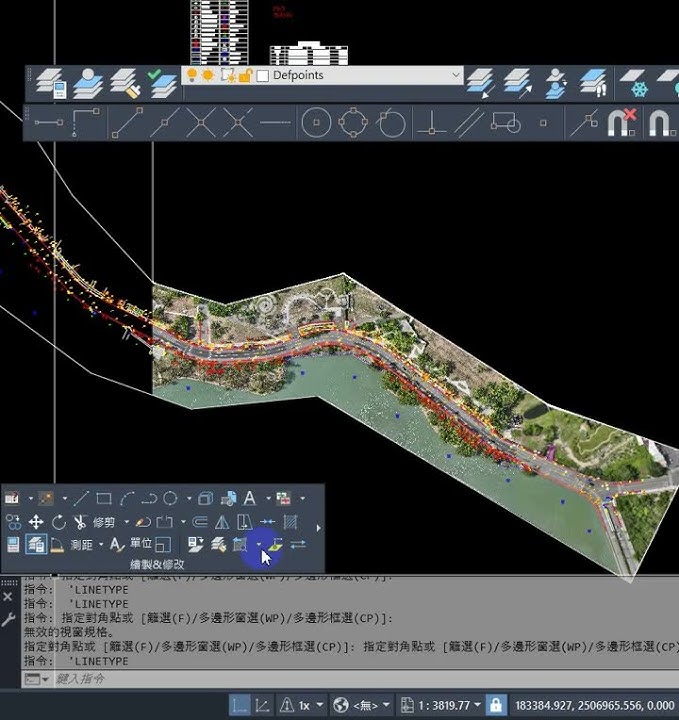Screen dimensions: 679x720
Task: Select the Parallel object snap
Action: [469, 123]
